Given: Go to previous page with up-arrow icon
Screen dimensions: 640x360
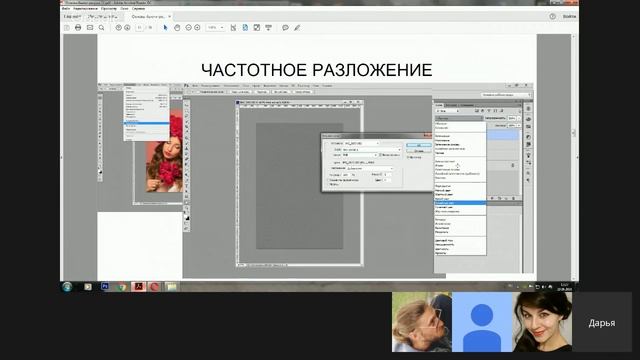Looking at the screenshot, I should (x=118, y=28).
